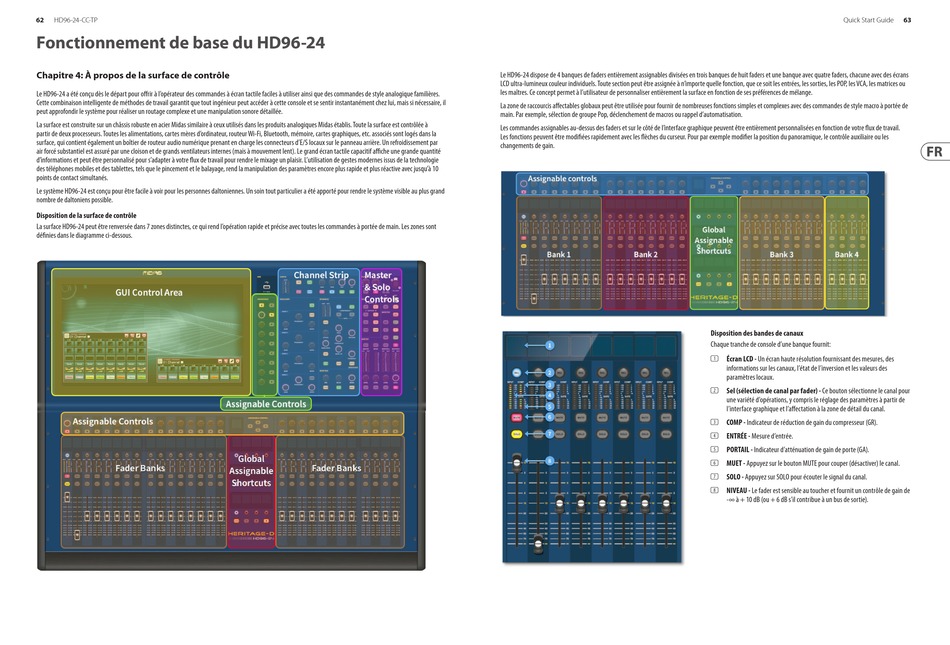Click the paragraph starting 'Le système HD96-24 est conçu'

tap(241, 196)
